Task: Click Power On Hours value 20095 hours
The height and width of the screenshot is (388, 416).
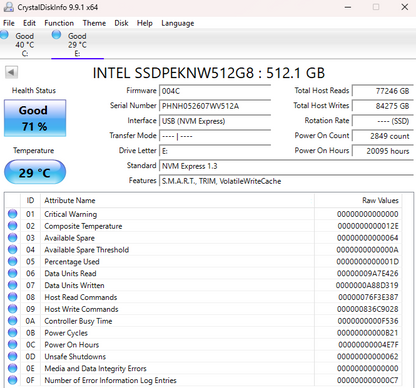Action: click(383, 151)
